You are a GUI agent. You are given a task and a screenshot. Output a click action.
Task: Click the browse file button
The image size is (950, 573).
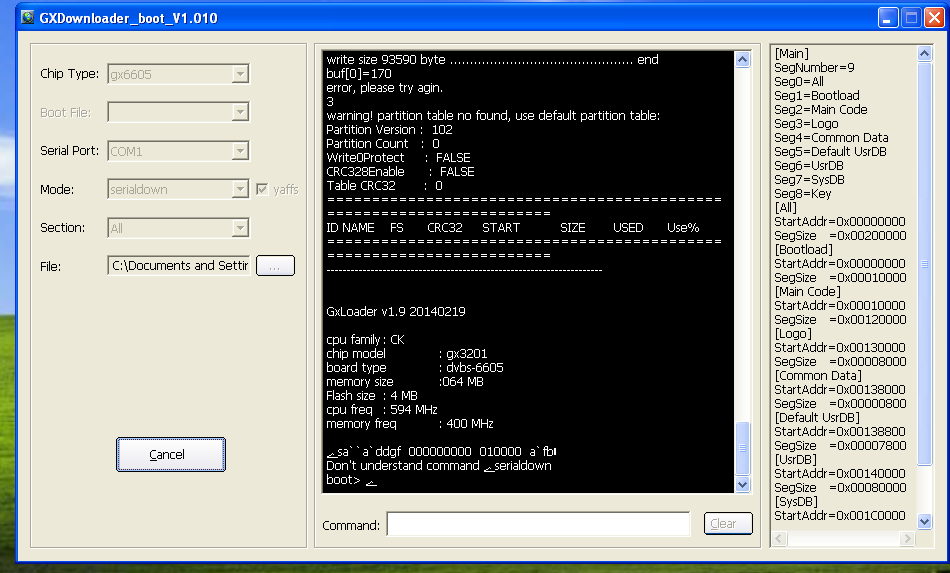275,265
